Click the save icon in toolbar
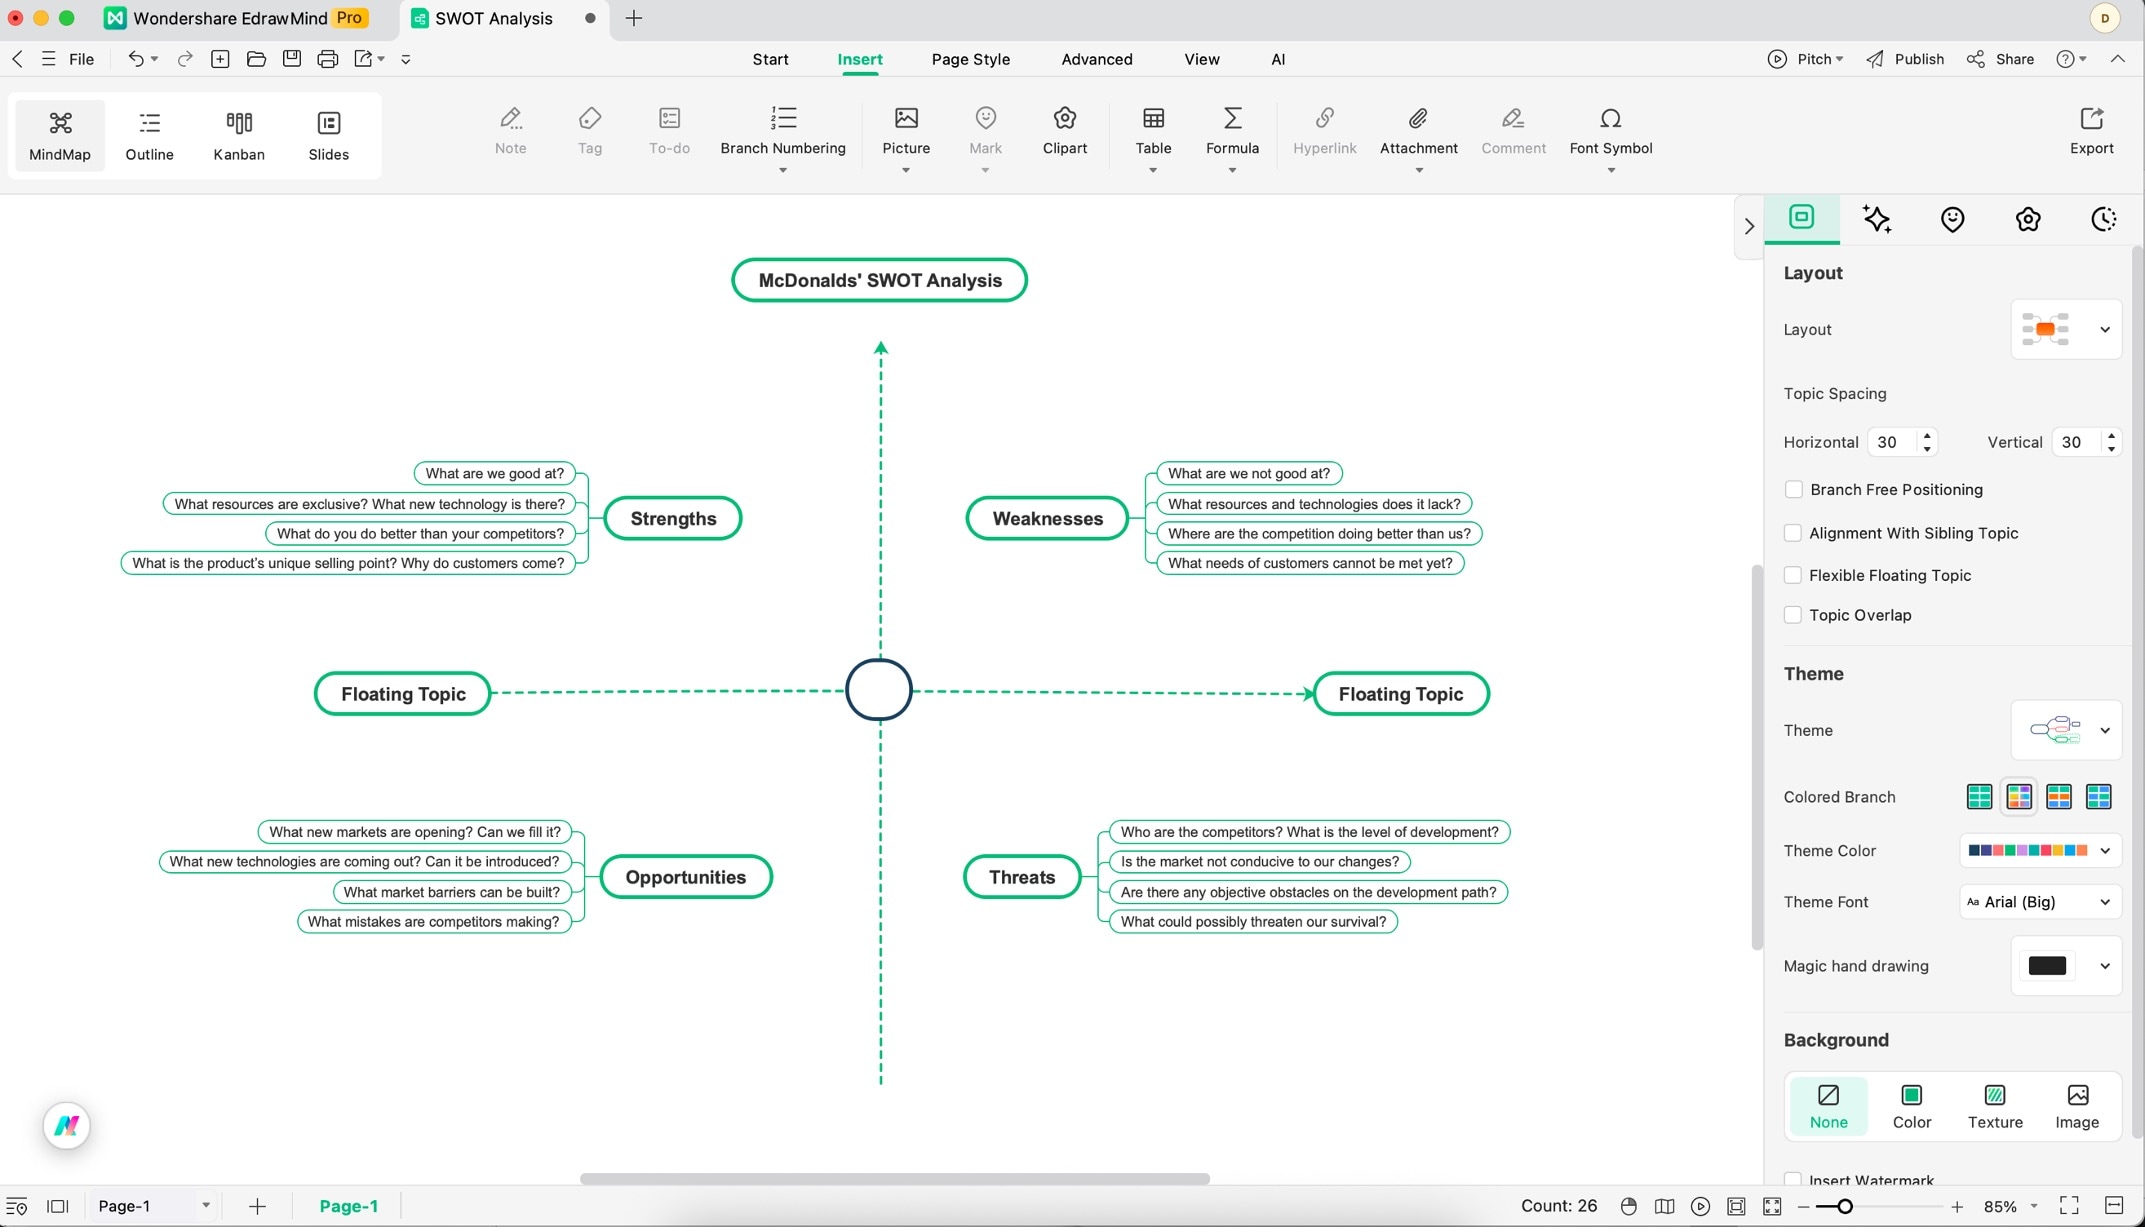The height and width of the screenshot is (1232, 2145). [291, 59]
